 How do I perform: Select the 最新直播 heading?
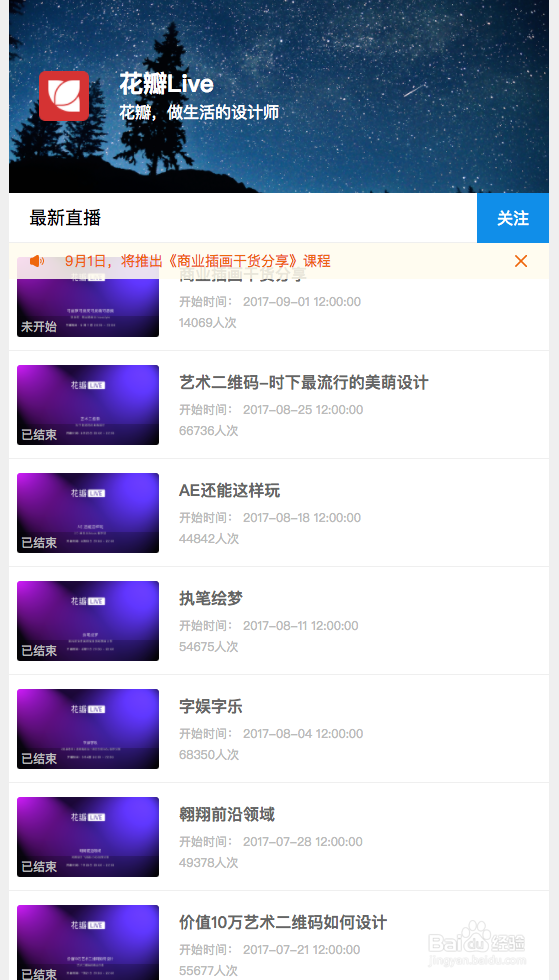pyautogui.click(x=65, y=218)
